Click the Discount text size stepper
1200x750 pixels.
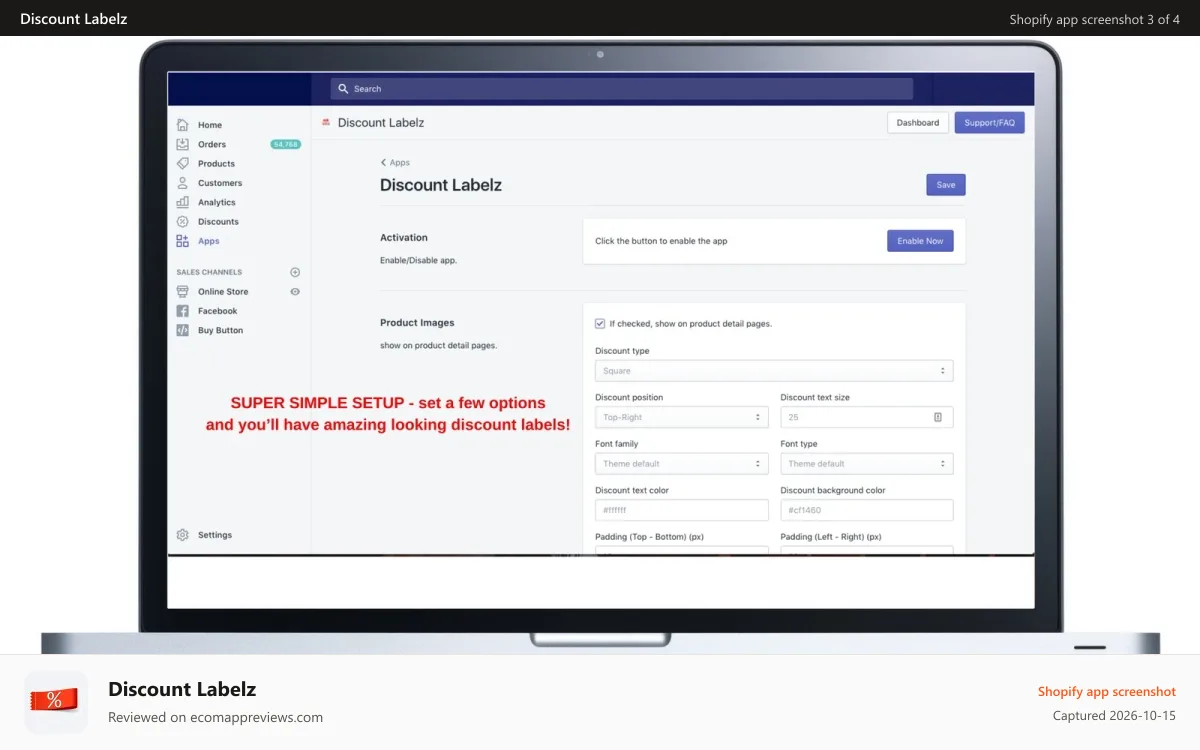938,417
